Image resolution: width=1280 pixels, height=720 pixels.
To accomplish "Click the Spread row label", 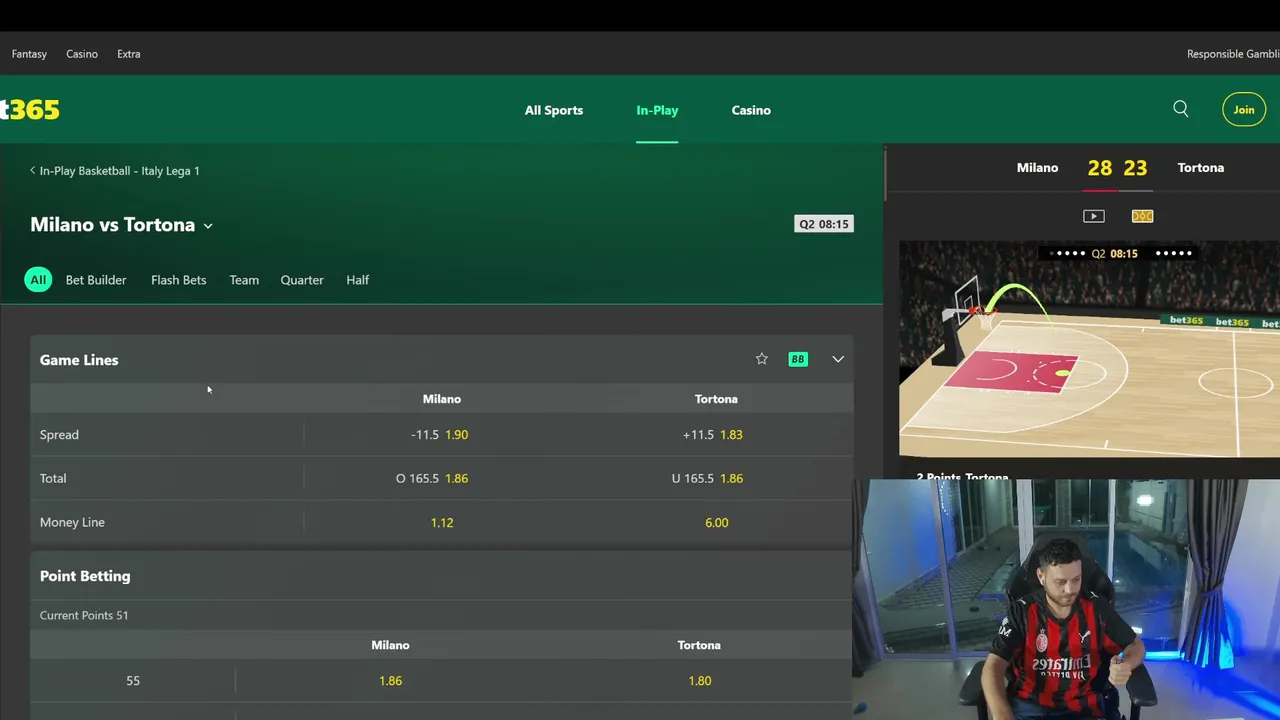I will click(59, 435).
